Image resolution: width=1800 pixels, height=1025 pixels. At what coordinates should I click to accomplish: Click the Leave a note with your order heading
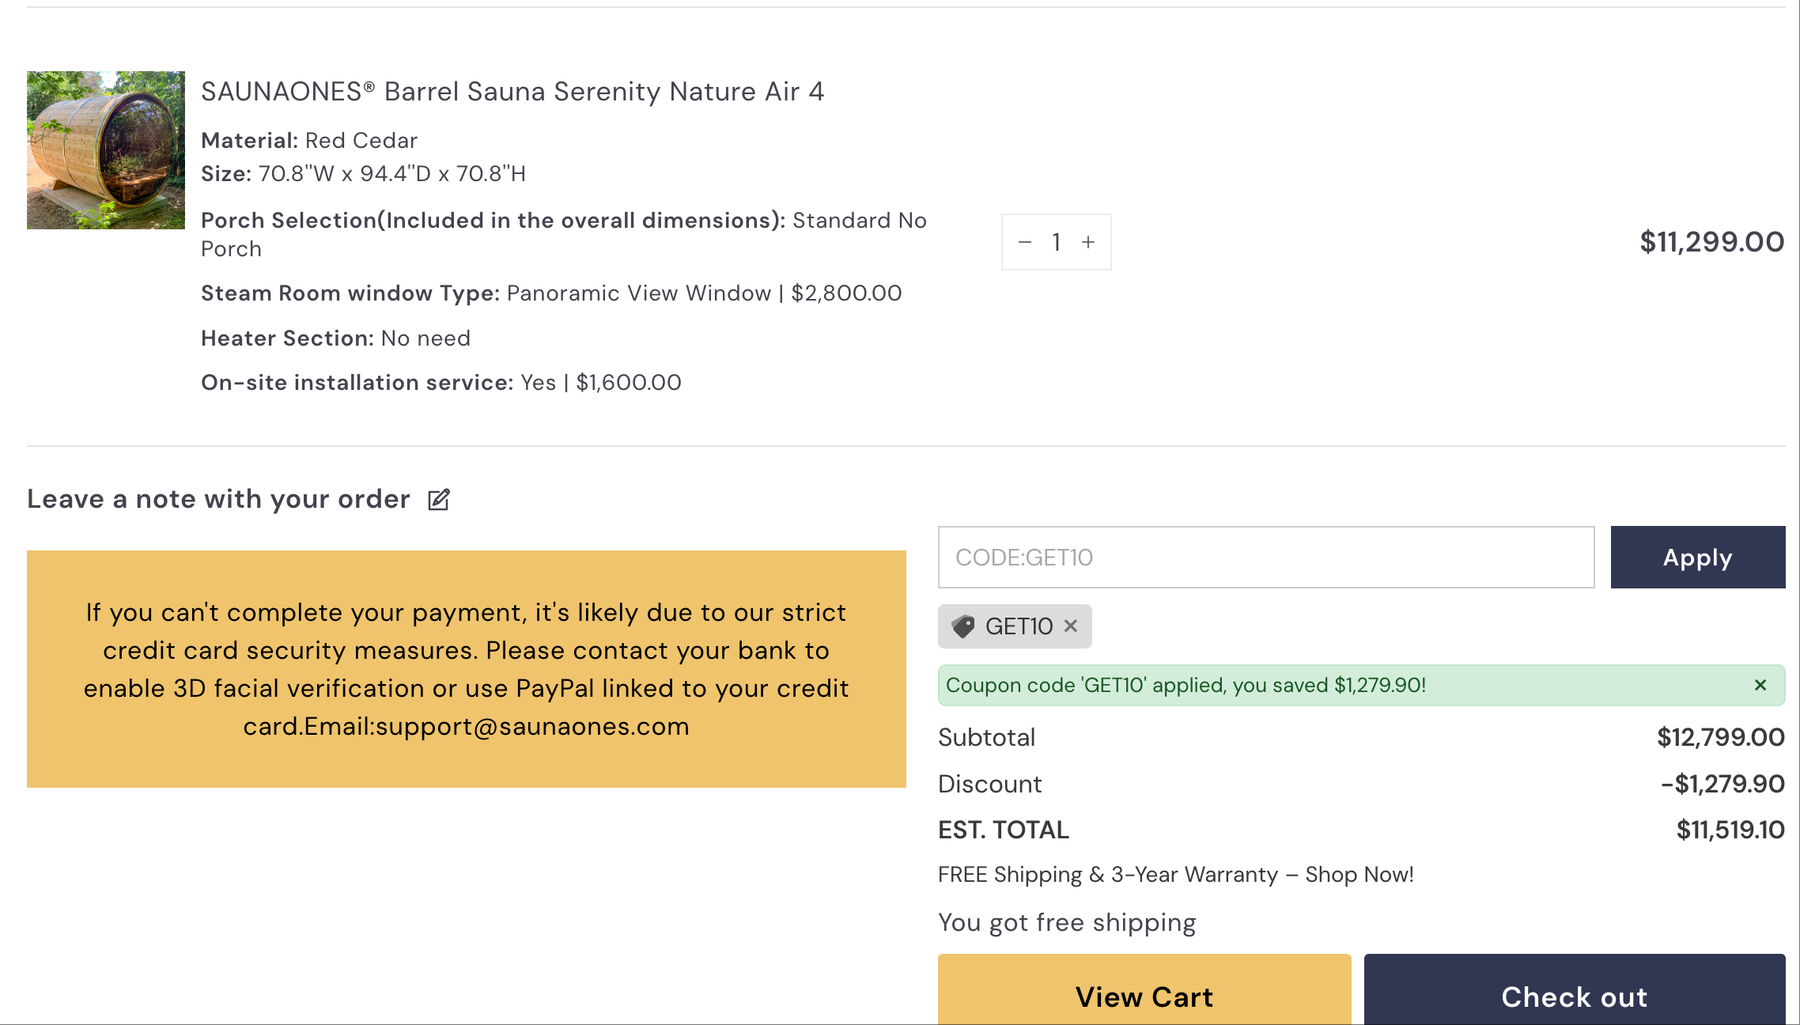click(218, 499)
